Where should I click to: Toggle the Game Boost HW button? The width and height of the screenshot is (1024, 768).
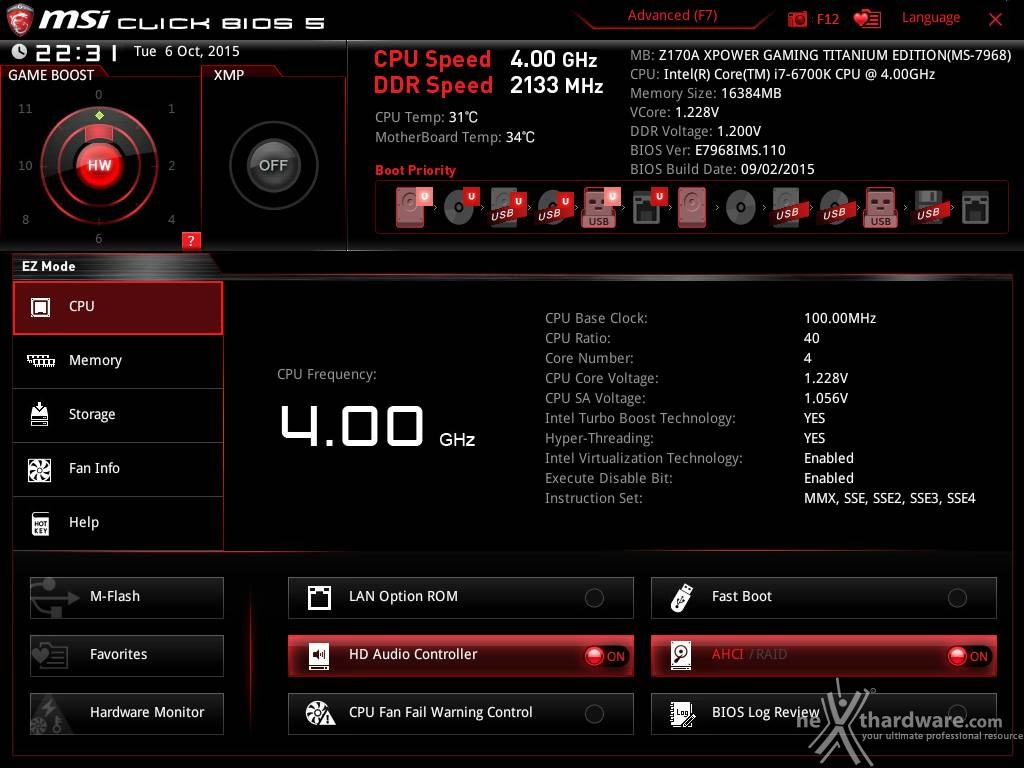(99, 165)
